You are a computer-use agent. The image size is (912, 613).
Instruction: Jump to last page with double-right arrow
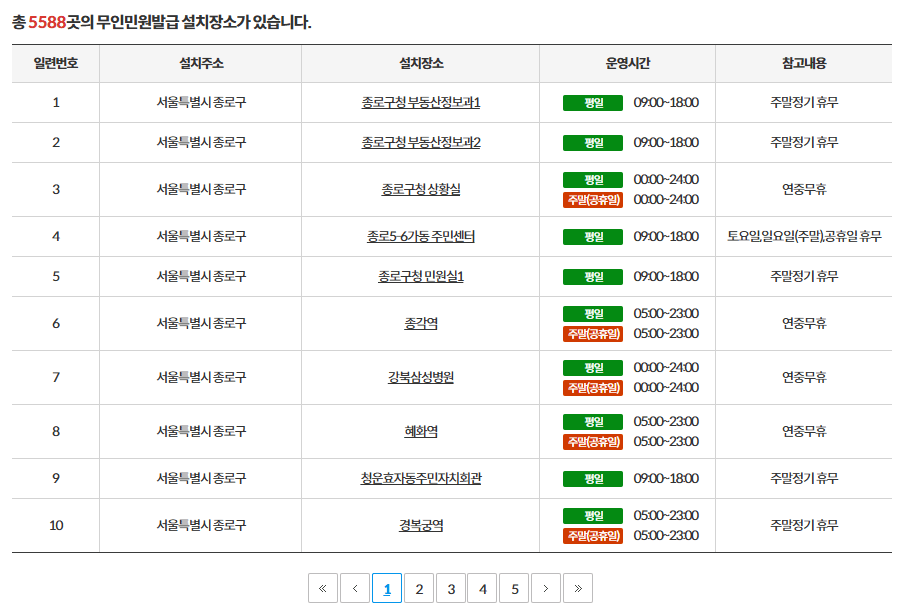click(x=579, y=588)
